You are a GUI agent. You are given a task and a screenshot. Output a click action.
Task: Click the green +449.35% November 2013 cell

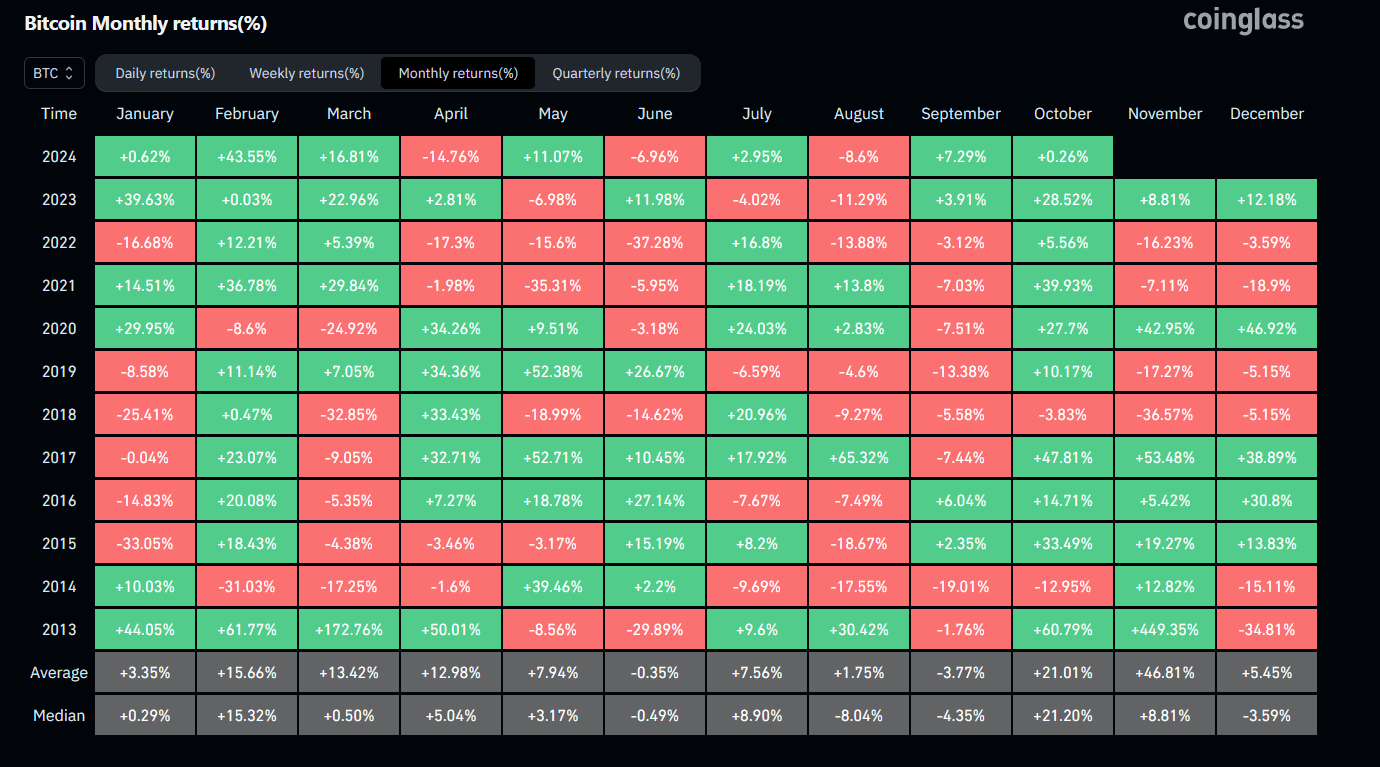1164,629
